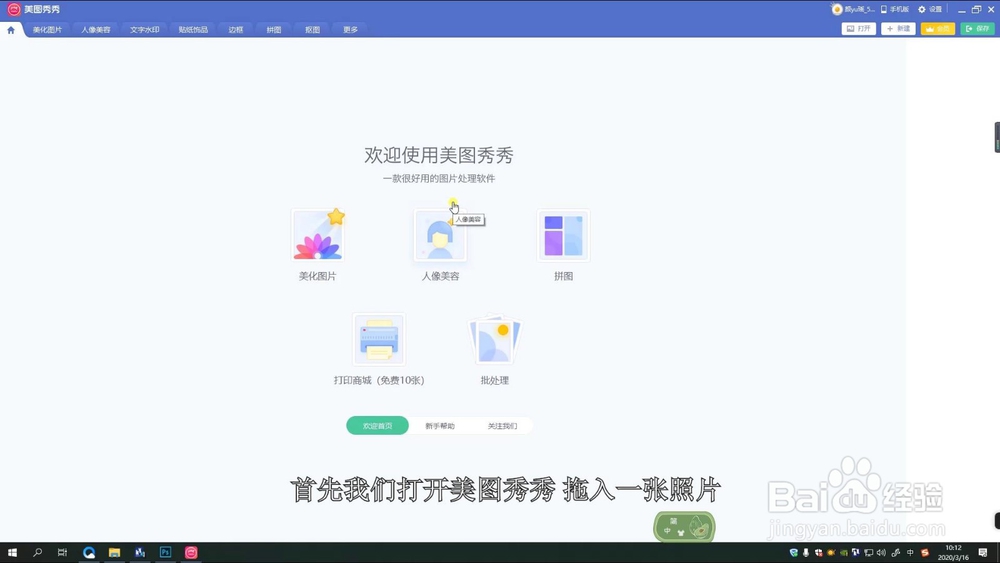Switch to the 人像美容 top tab
The width and height of the screenshot is (1000, 563).
96,29
